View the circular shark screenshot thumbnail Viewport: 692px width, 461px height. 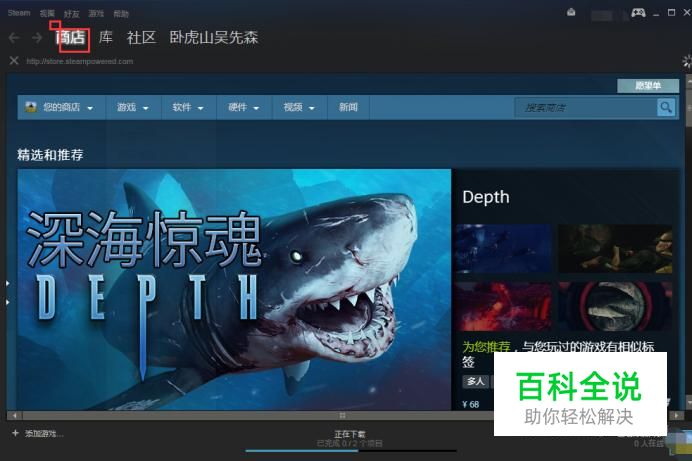click(615, 306)
